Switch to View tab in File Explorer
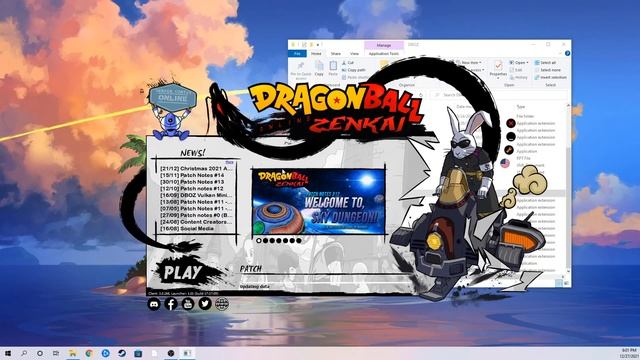640x360 pixels. tap(354, 53)
